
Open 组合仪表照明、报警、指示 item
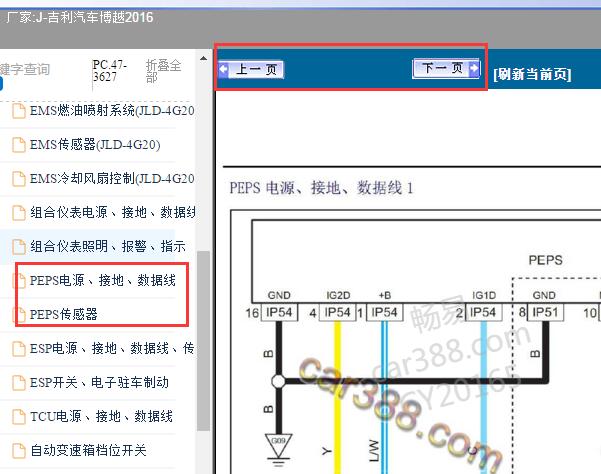click(x=108, y=246)
